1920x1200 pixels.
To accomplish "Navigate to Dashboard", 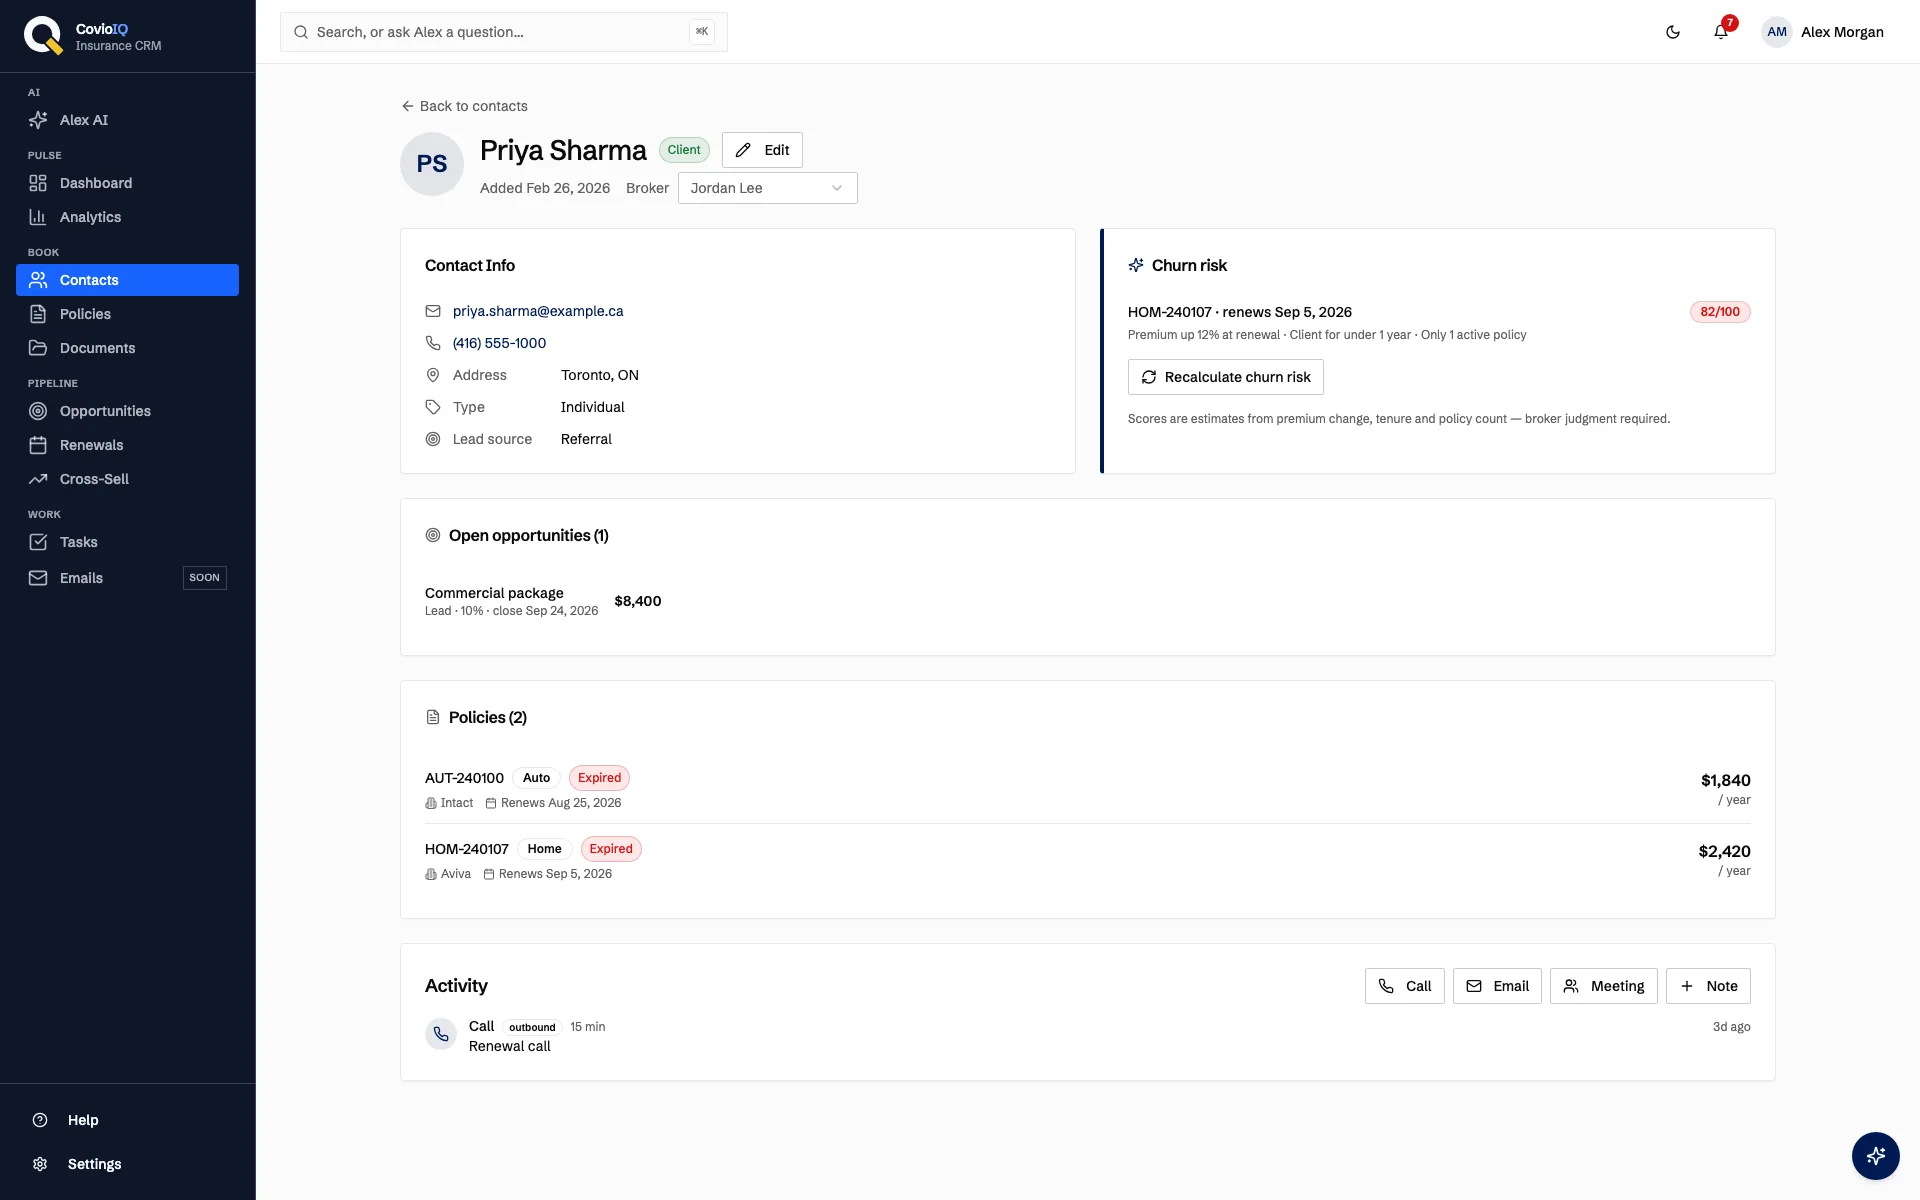I will click(x=127, y=183).
